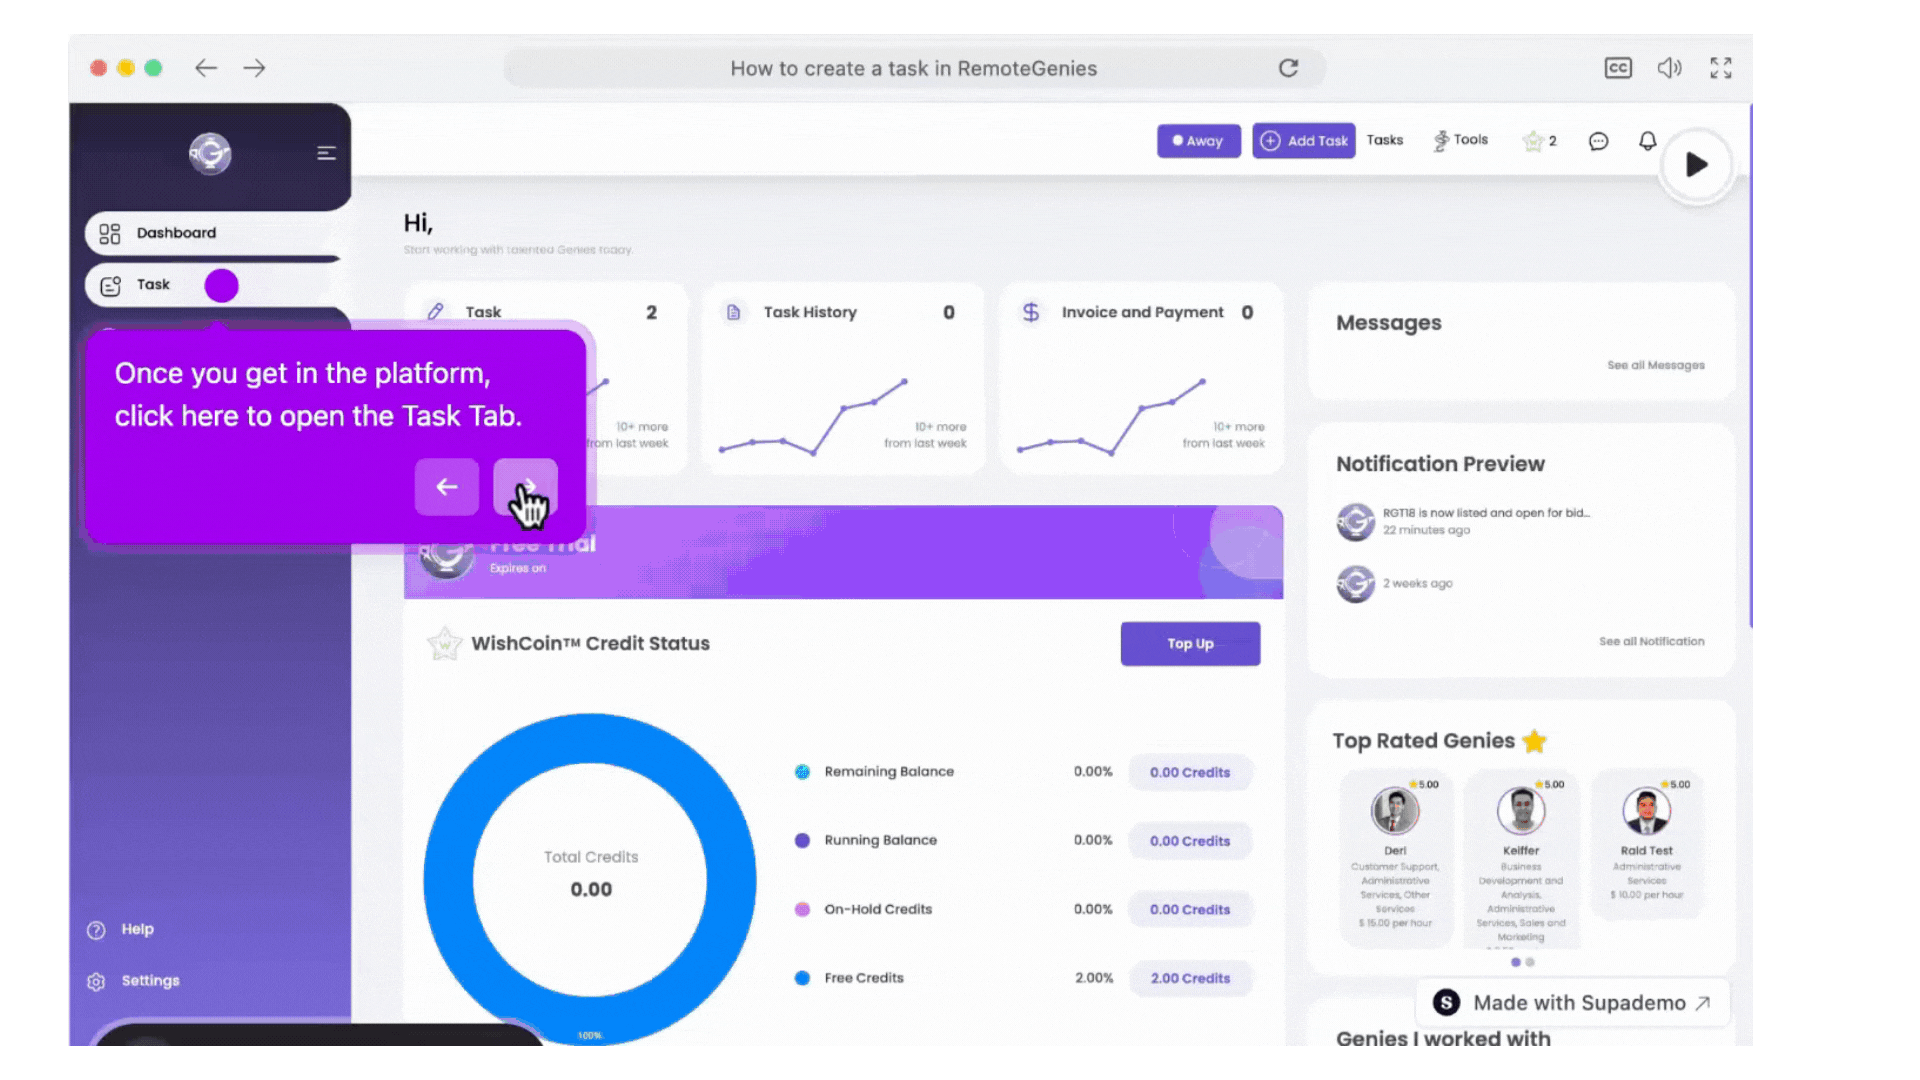
Task: Click the purple hotspot beside Task
Action: coord(222,286)
